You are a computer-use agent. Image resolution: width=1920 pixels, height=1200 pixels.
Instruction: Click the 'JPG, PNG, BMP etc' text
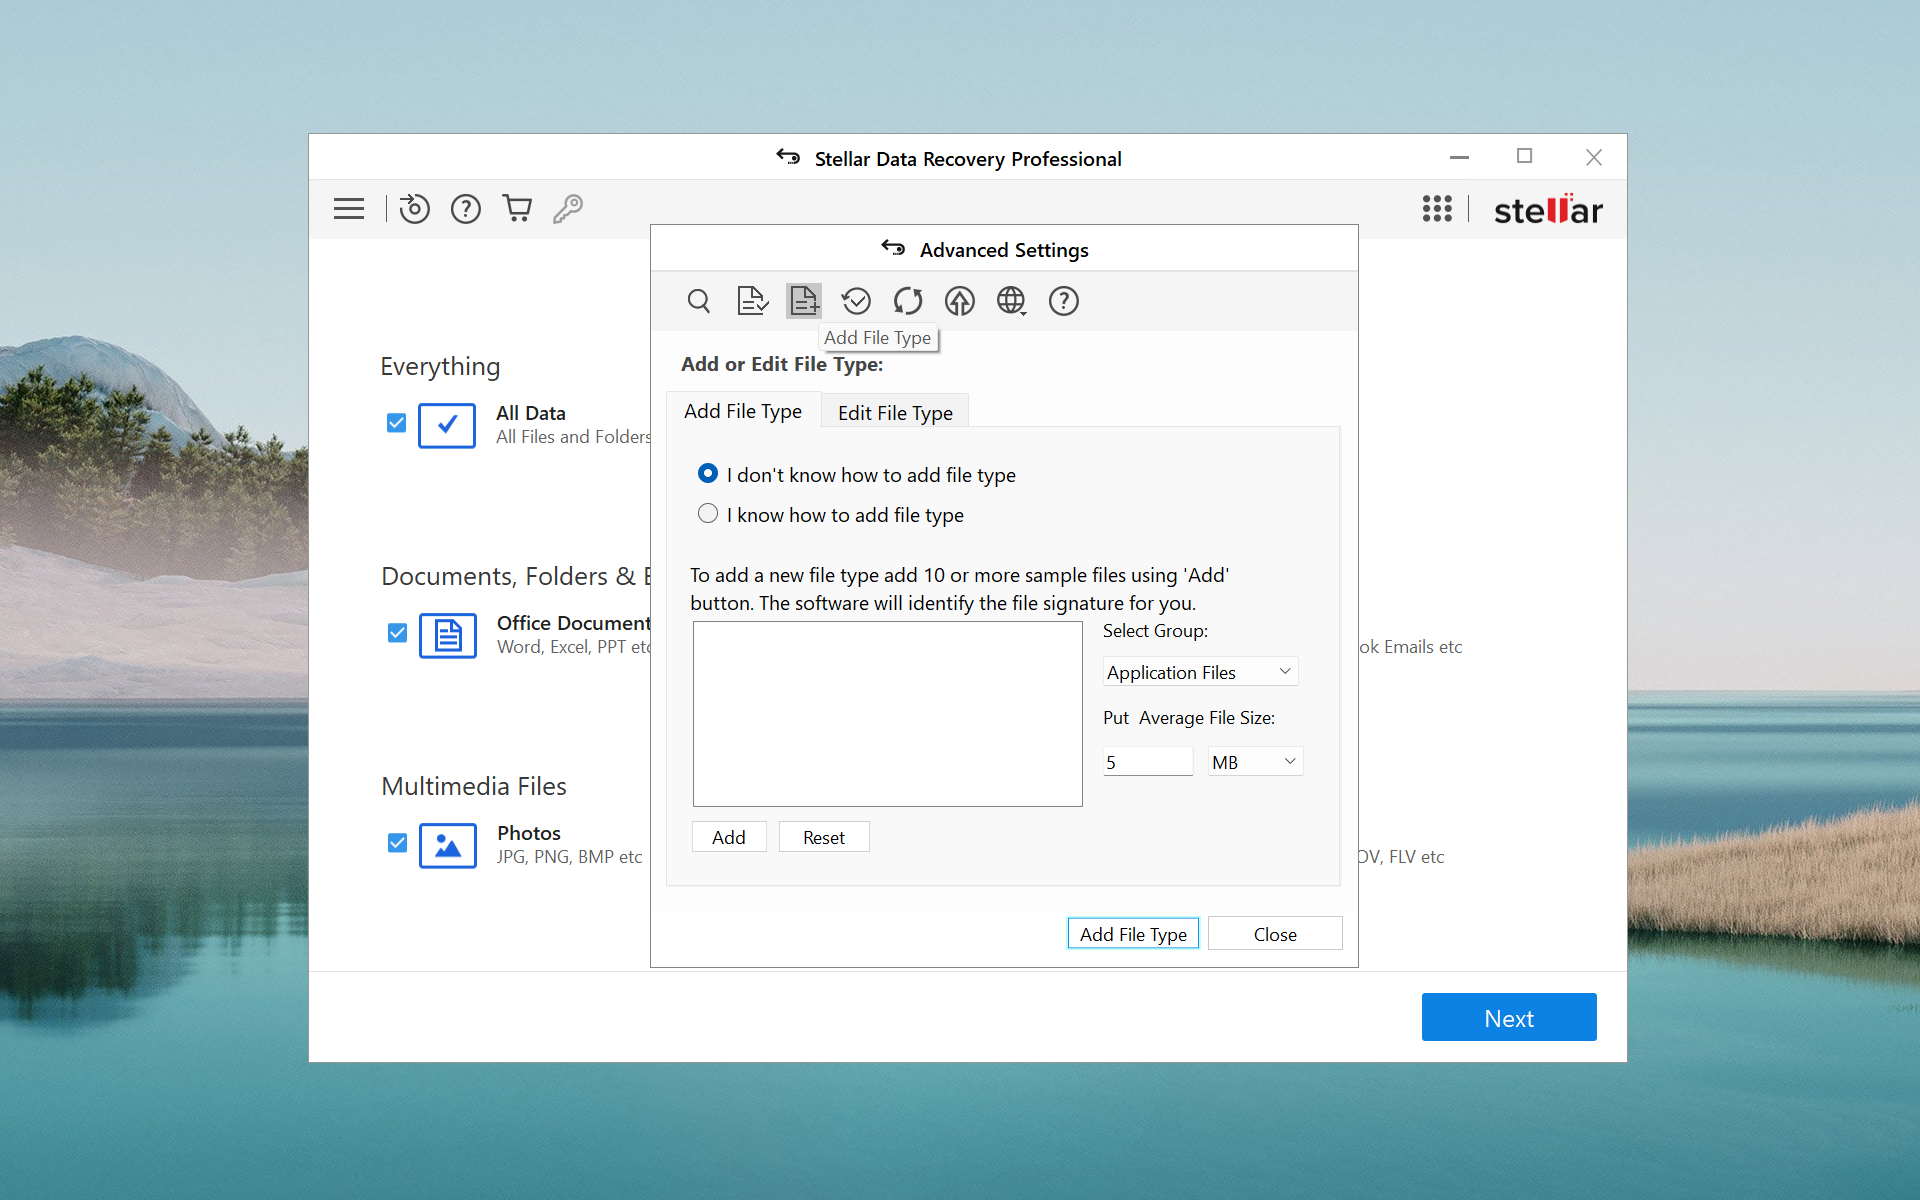tap(570, 857)
